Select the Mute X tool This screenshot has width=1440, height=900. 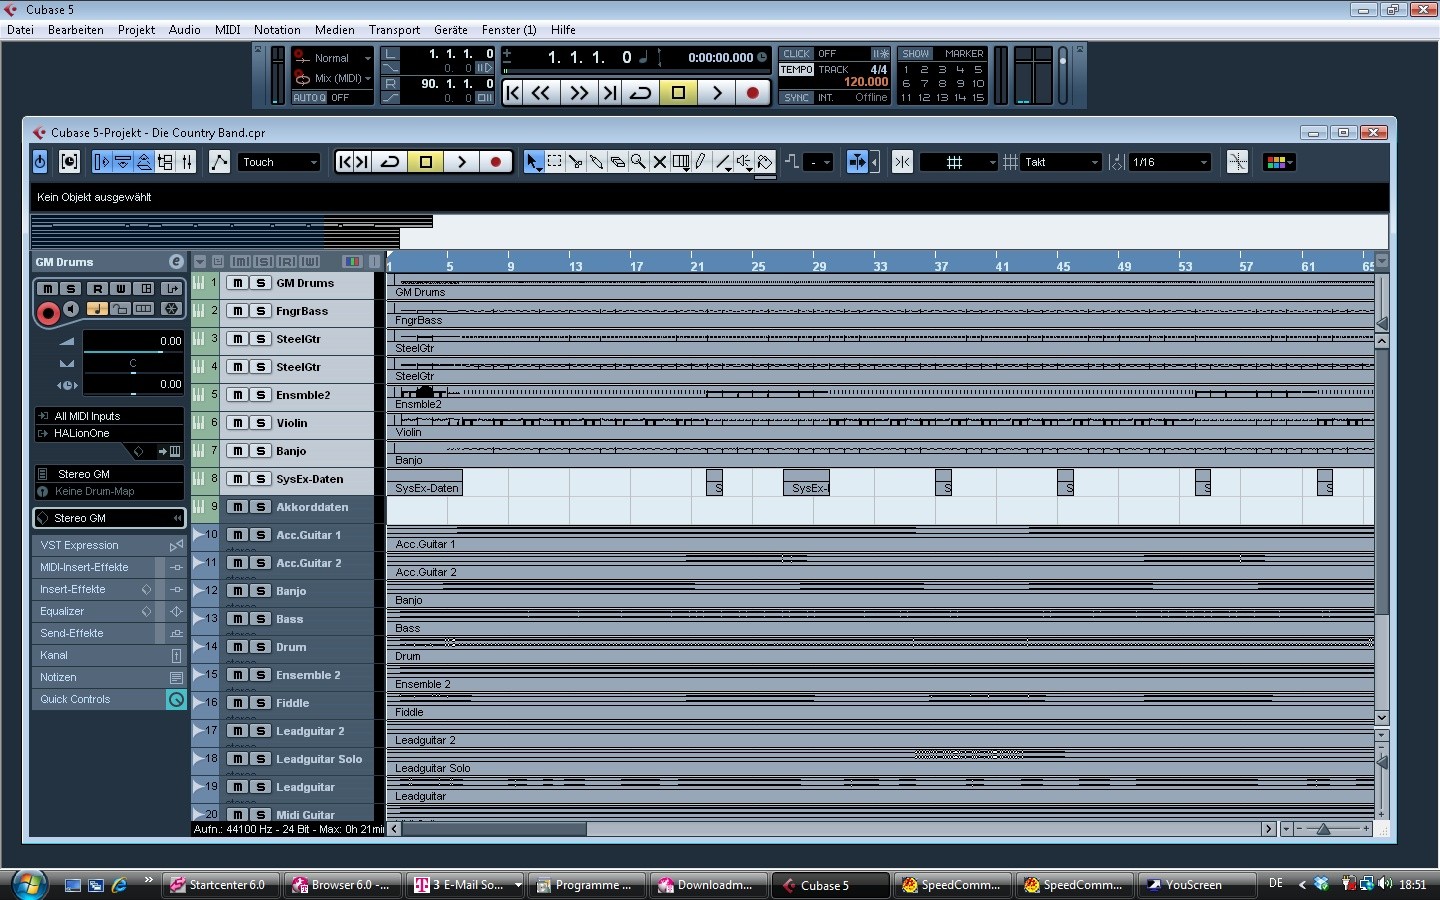659,162
